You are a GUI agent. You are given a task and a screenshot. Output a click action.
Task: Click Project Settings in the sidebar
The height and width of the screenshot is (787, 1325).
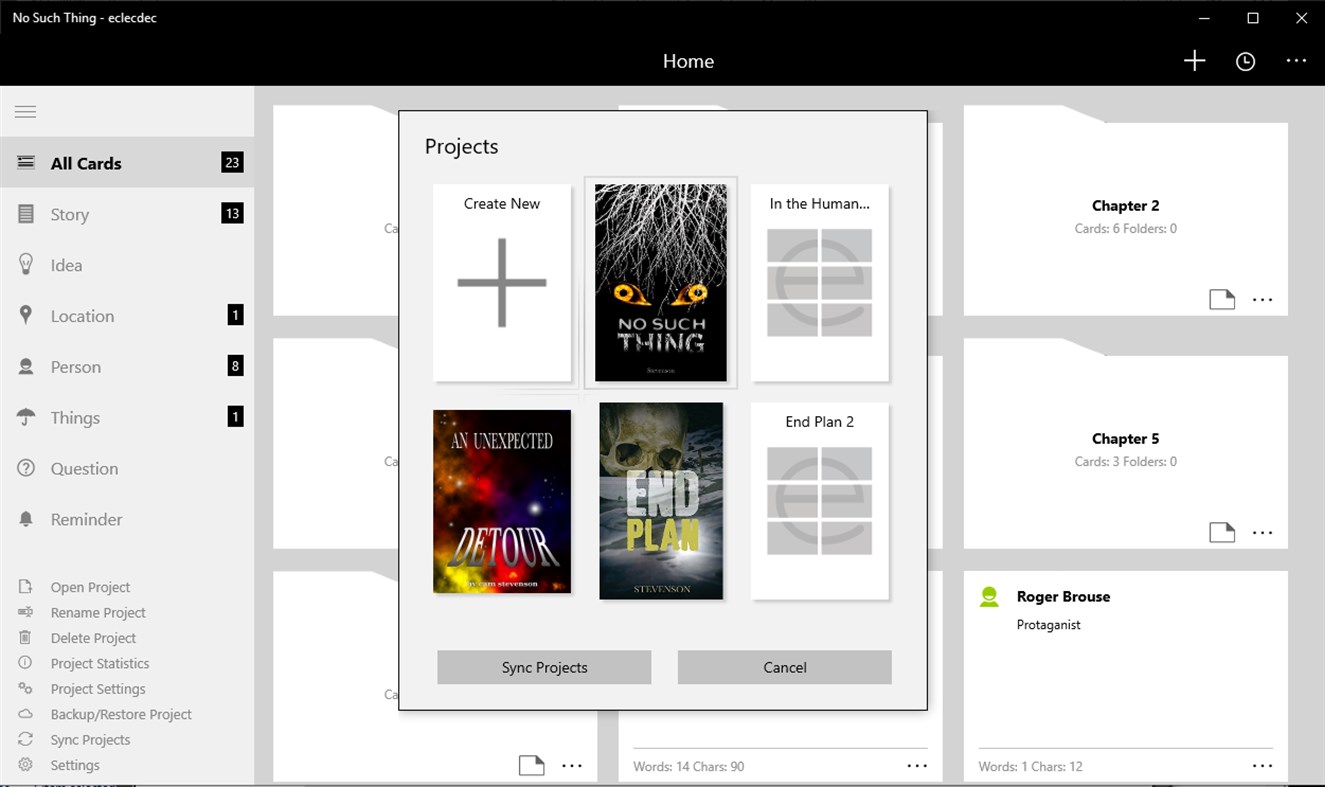coord(98,689)
